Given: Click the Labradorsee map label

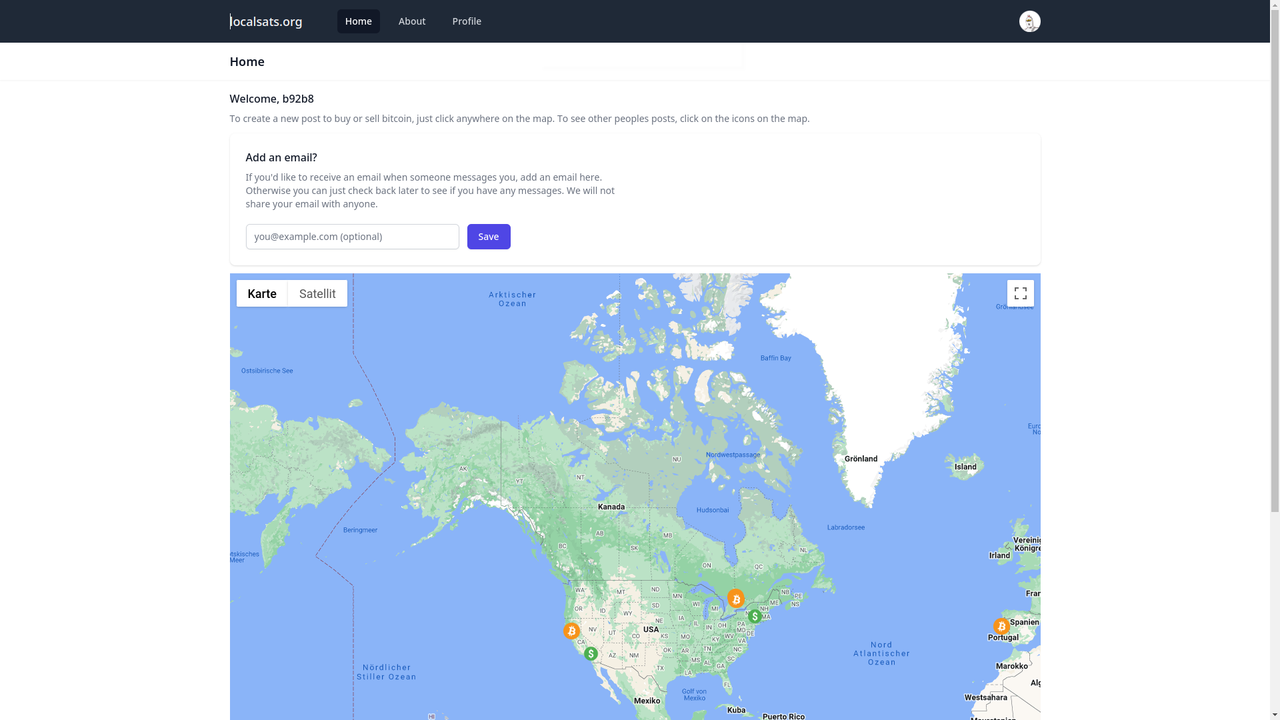Looking at the screenshot, I should coord(846,527).
